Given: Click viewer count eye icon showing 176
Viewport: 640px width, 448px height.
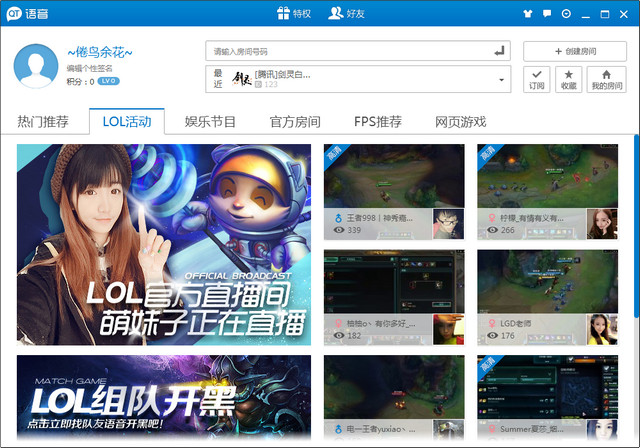Looking at the screenshot, I should pyautogui.click(x=492, y=335).
